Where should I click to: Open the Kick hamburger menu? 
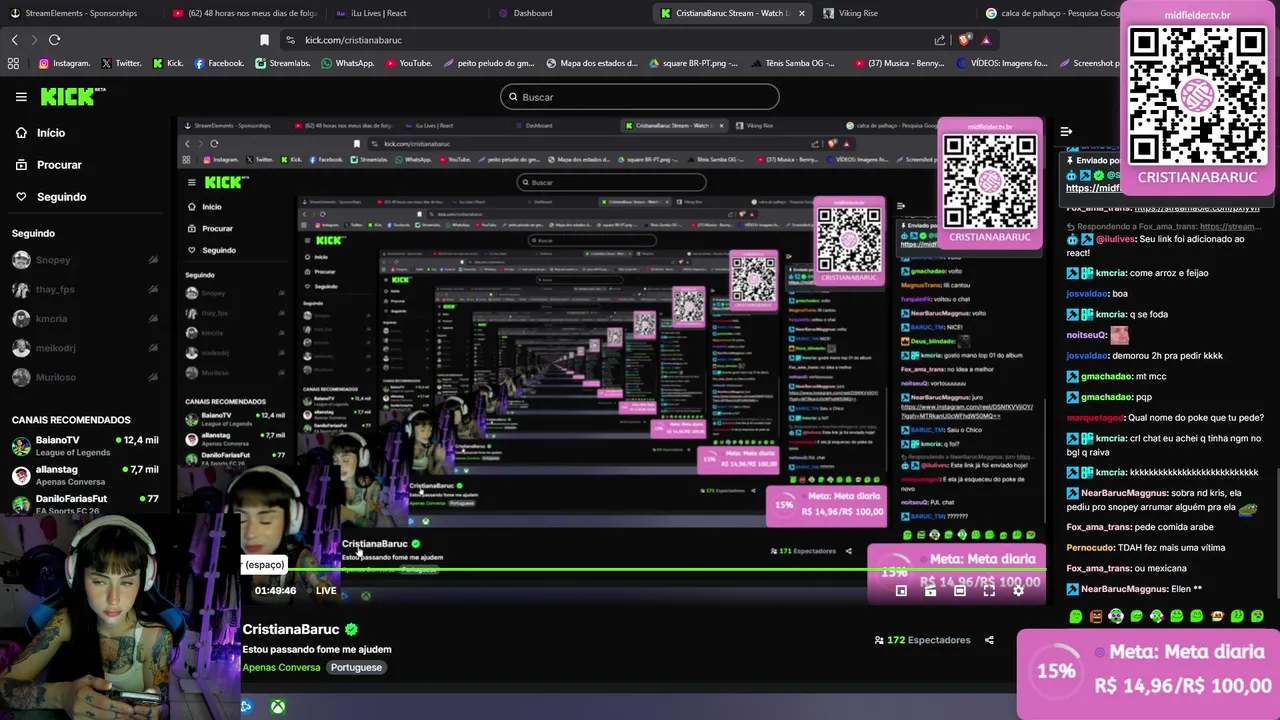21,97
